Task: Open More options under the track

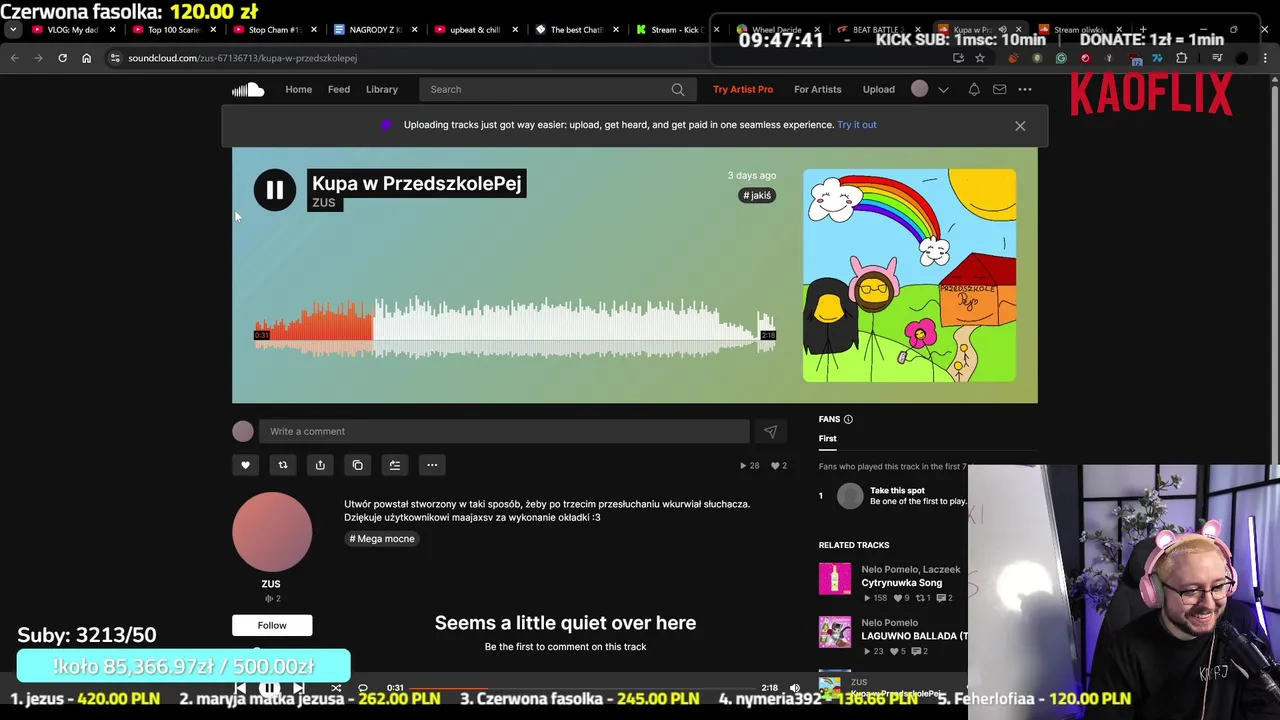Action: click(x=432, y=465)
